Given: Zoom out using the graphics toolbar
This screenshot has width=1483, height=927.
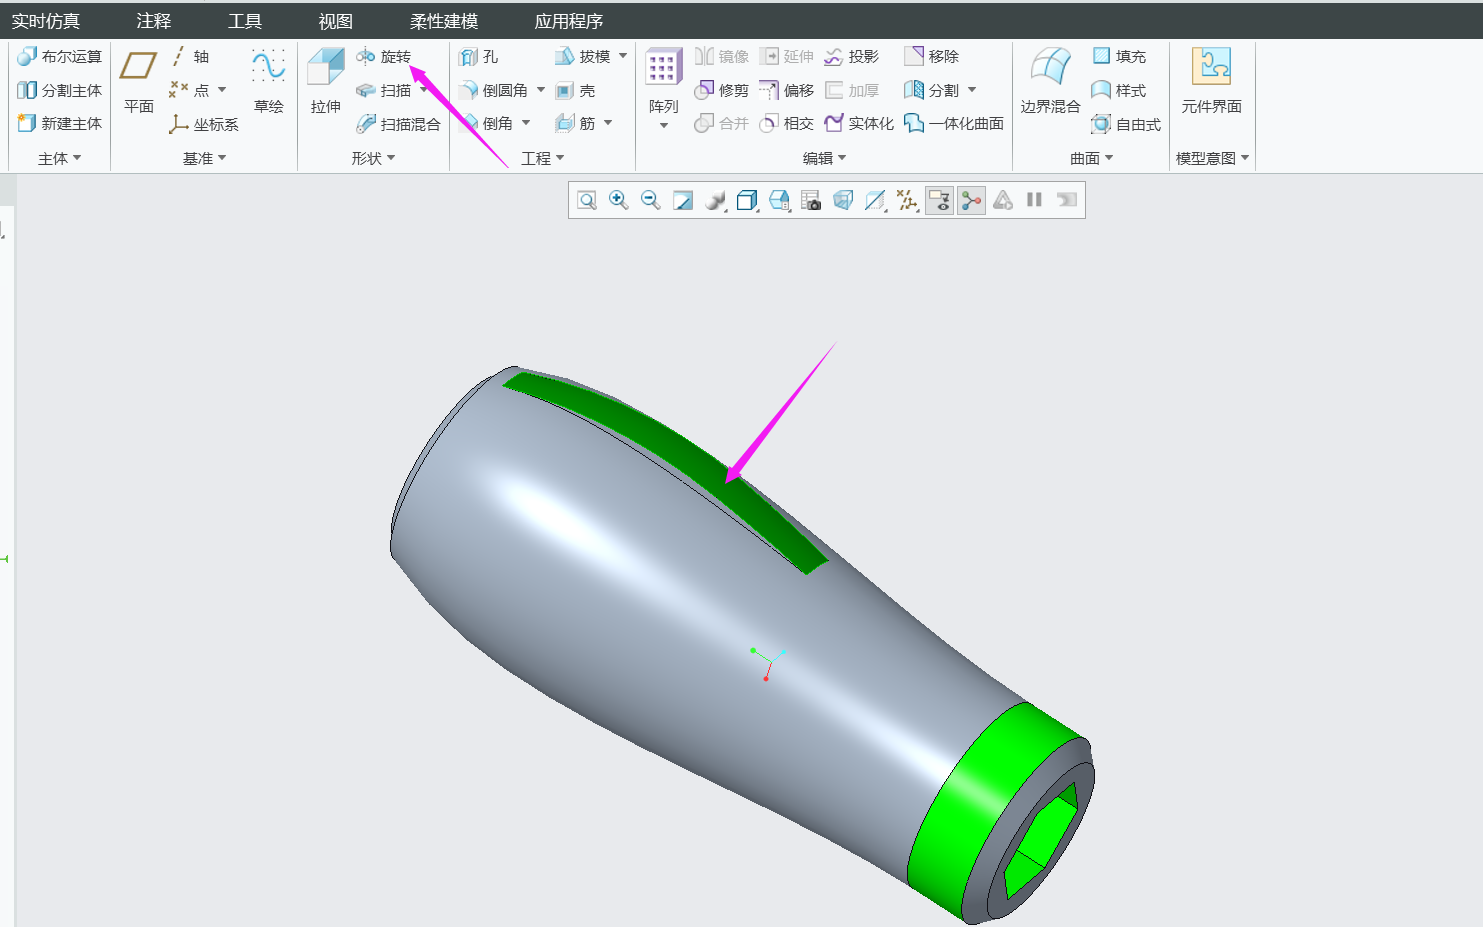Looking at the screenshot, I should point(651,200).
